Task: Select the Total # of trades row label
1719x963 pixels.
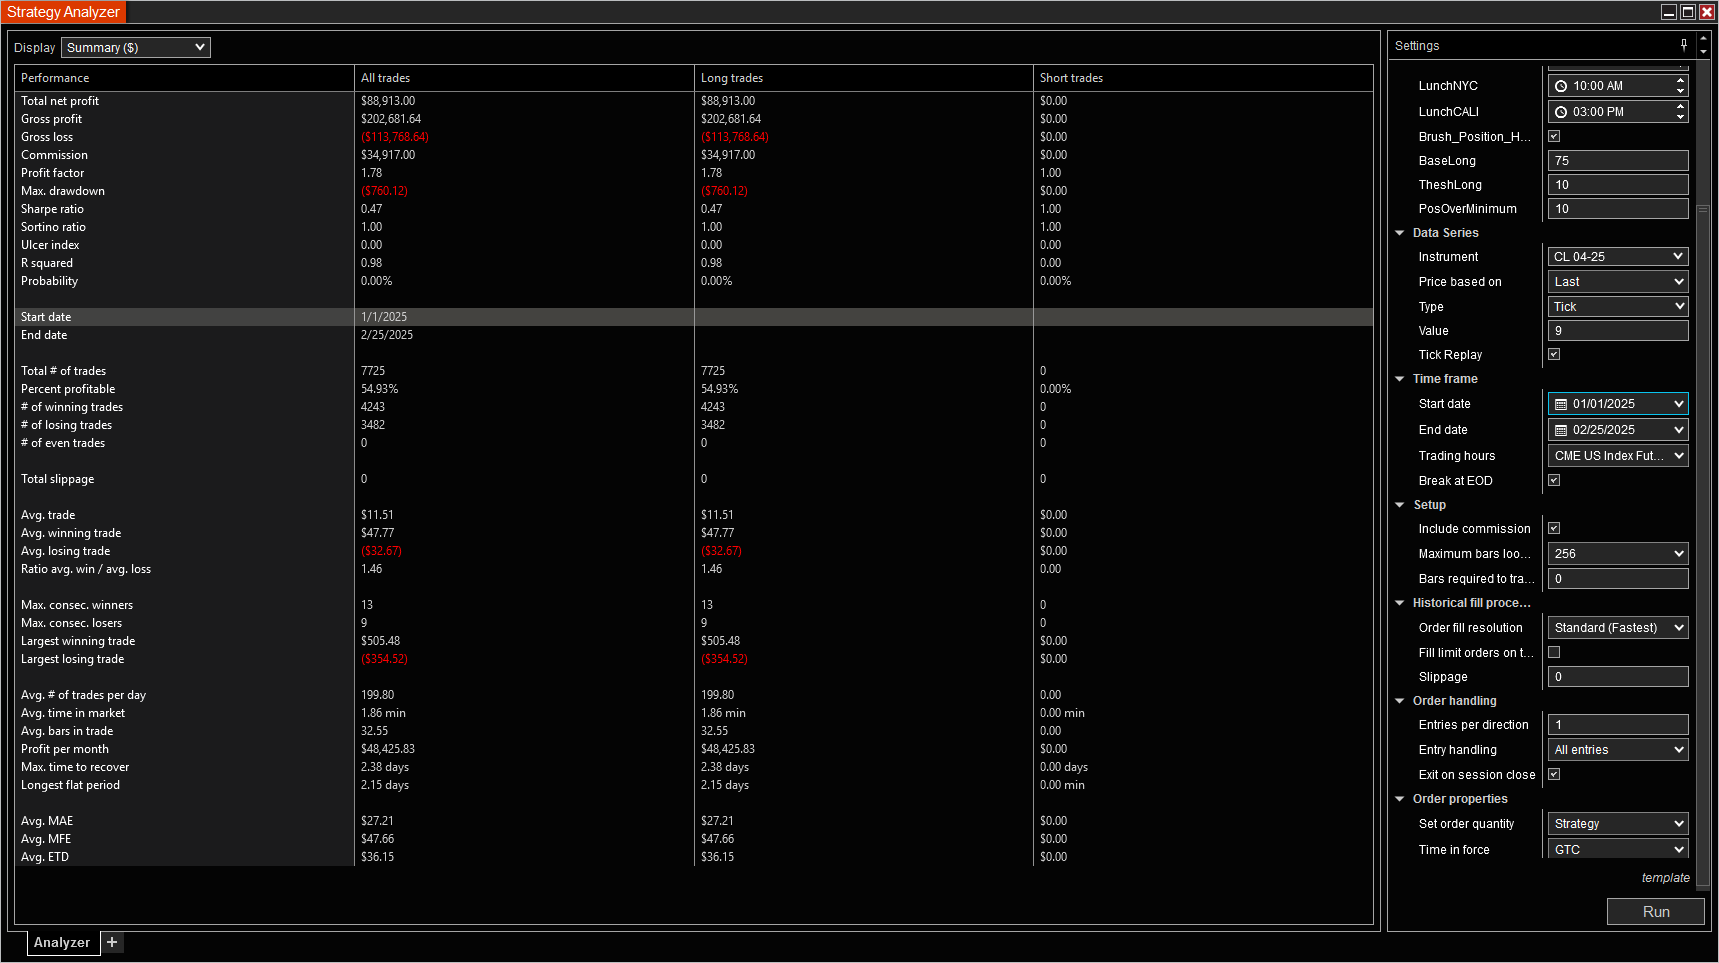Action: pyautogui.click(x=63, y=371)
